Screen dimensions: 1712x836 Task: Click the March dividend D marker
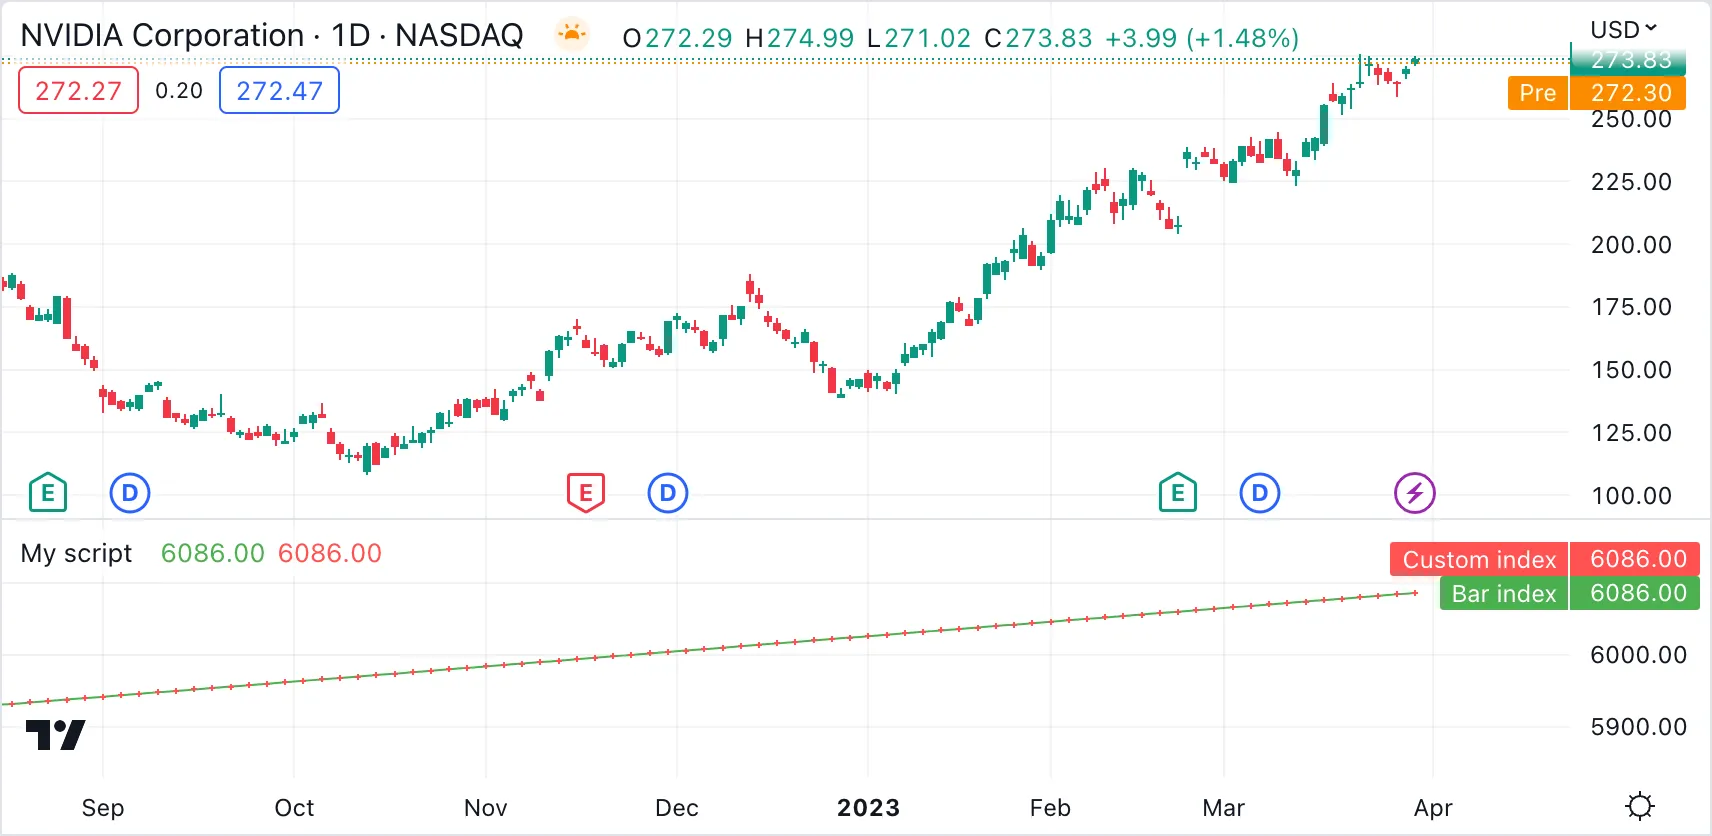click(1260, 493)
